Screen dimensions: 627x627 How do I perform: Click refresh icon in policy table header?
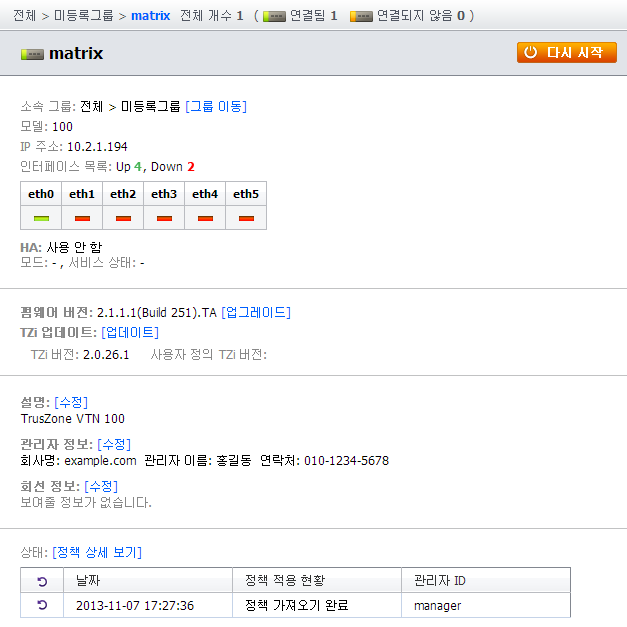(x=41, y=581)
